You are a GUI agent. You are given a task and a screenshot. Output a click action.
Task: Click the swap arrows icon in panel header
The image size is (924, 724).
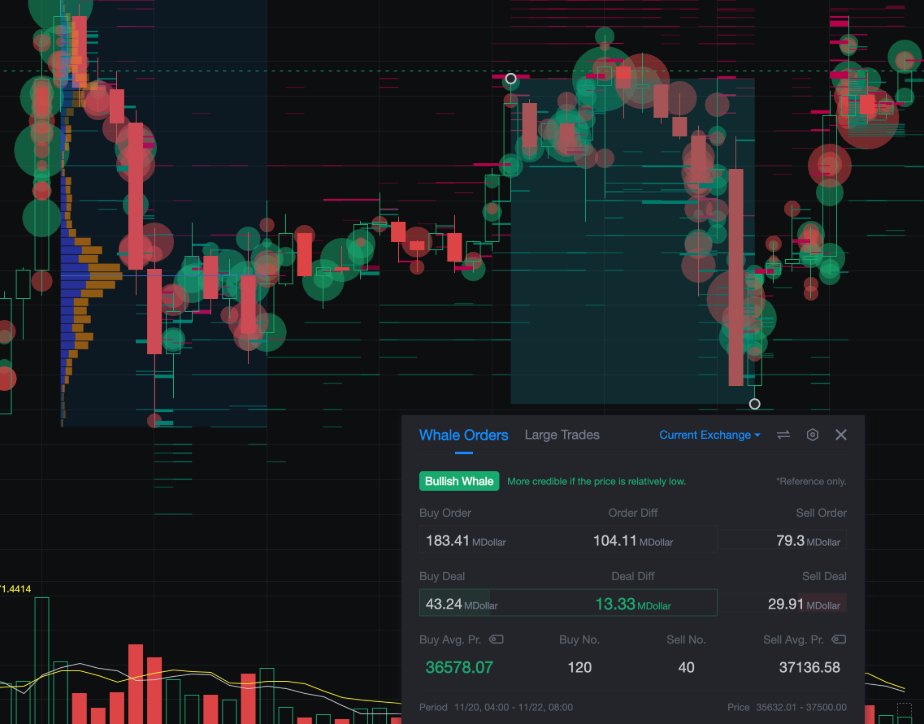tap(784, 435)
